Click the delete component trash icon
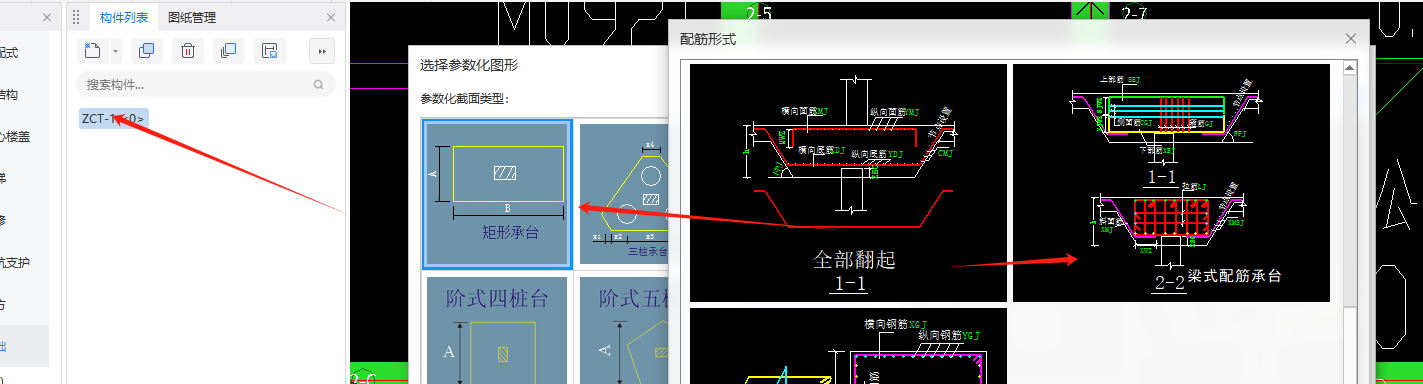The image size is (1423, 384). (187, 51)
